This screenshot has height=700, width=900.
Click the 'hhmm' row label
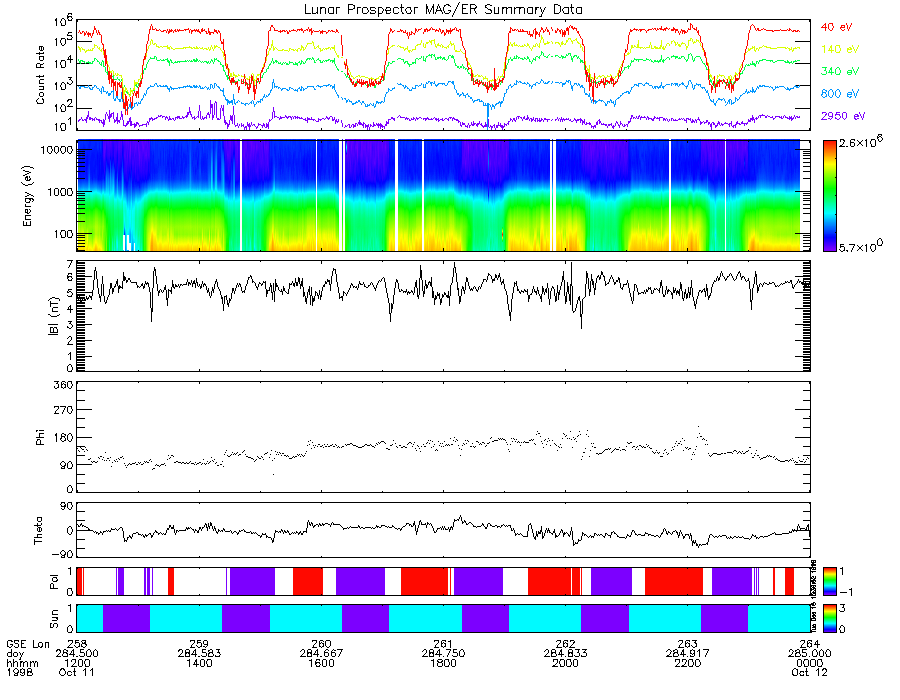click(x=22, y=663)
